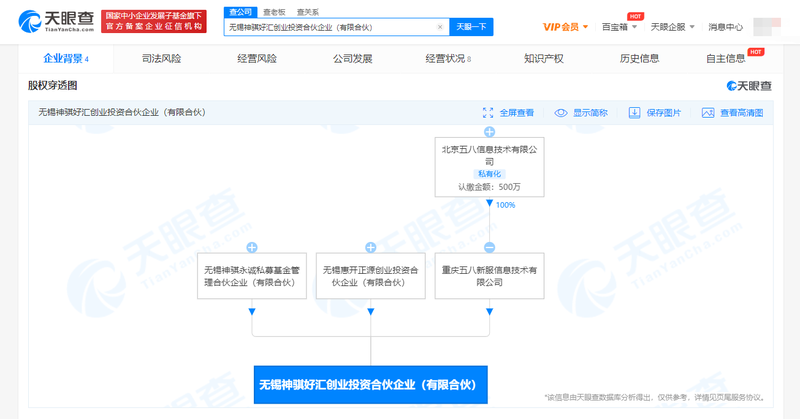The height and width of the screenshot is (419, 800).
Task: Switch to the 经营状况 tab
Action: [448, 59]
